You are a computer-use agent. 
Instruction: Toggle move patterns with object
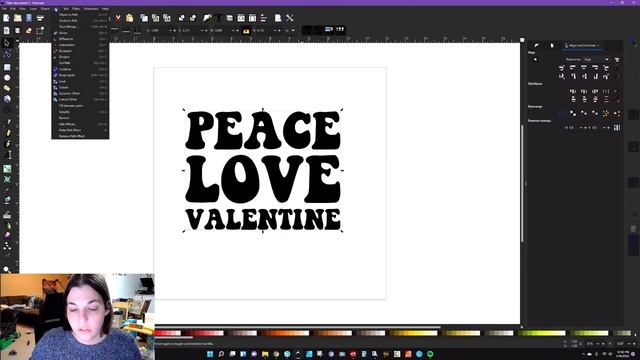click(x=340, y=30)
